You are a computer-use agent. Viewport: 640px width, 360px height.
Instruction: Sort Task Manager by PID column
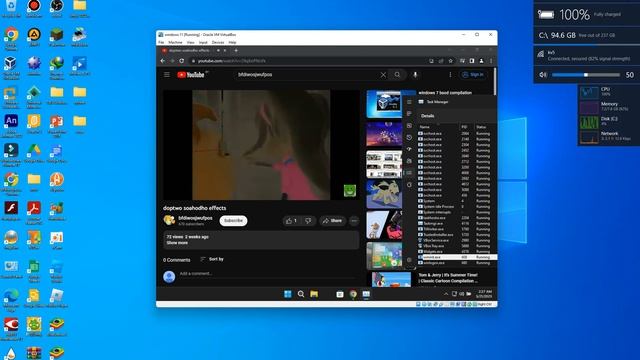(464, 127)
